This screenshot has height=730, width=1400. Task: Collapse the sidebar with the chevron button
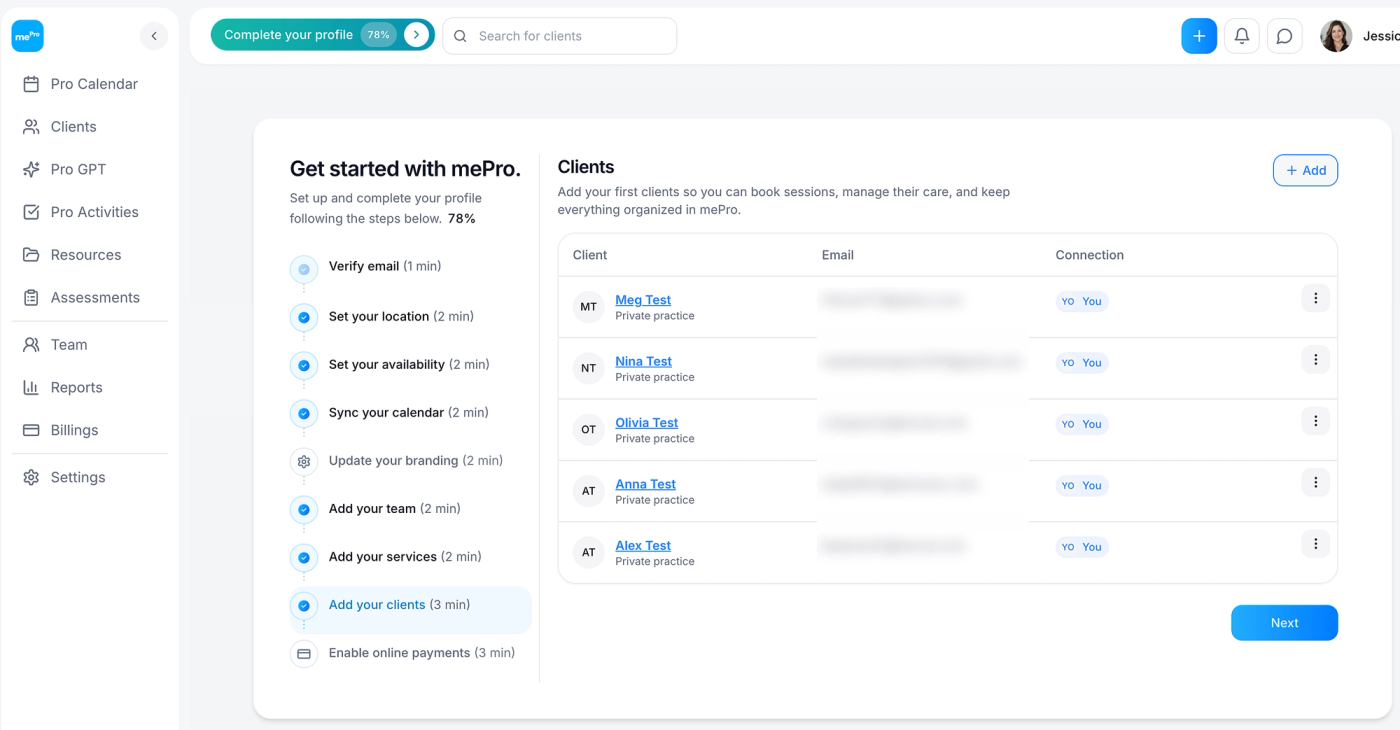point(153,36)
